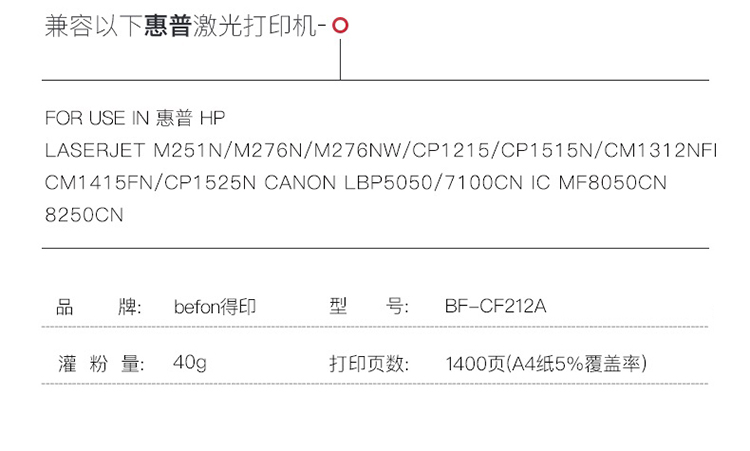Click the 品牌 label

[99, 307]
